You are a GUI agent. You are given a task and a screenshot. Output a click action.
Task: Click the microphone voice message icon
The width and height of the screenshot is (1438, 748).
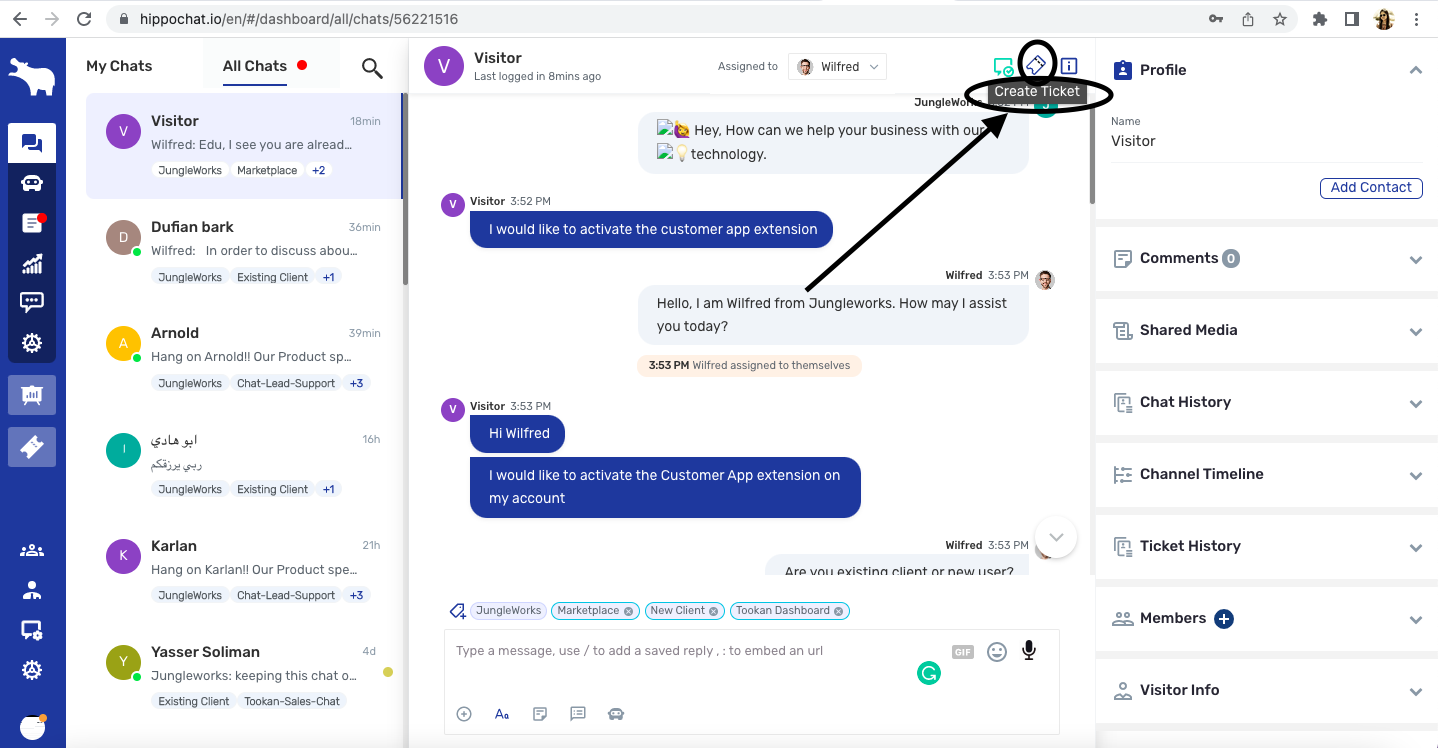1028,651
